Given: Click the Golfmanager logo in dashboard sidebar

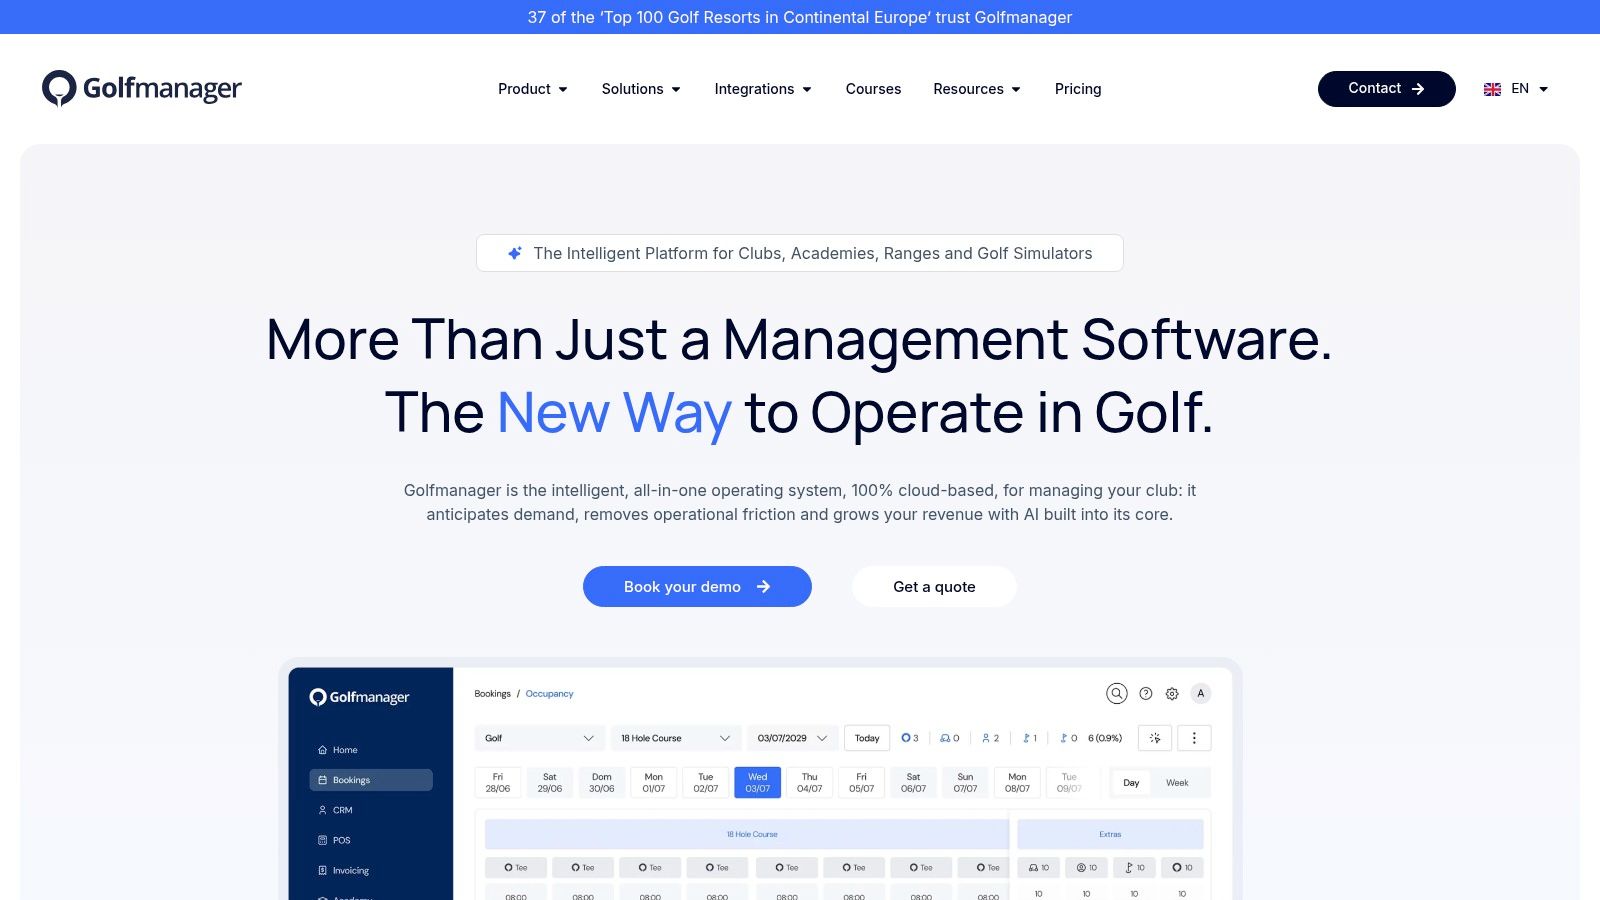Looking at the screenshot, I should tap(359, 697).
